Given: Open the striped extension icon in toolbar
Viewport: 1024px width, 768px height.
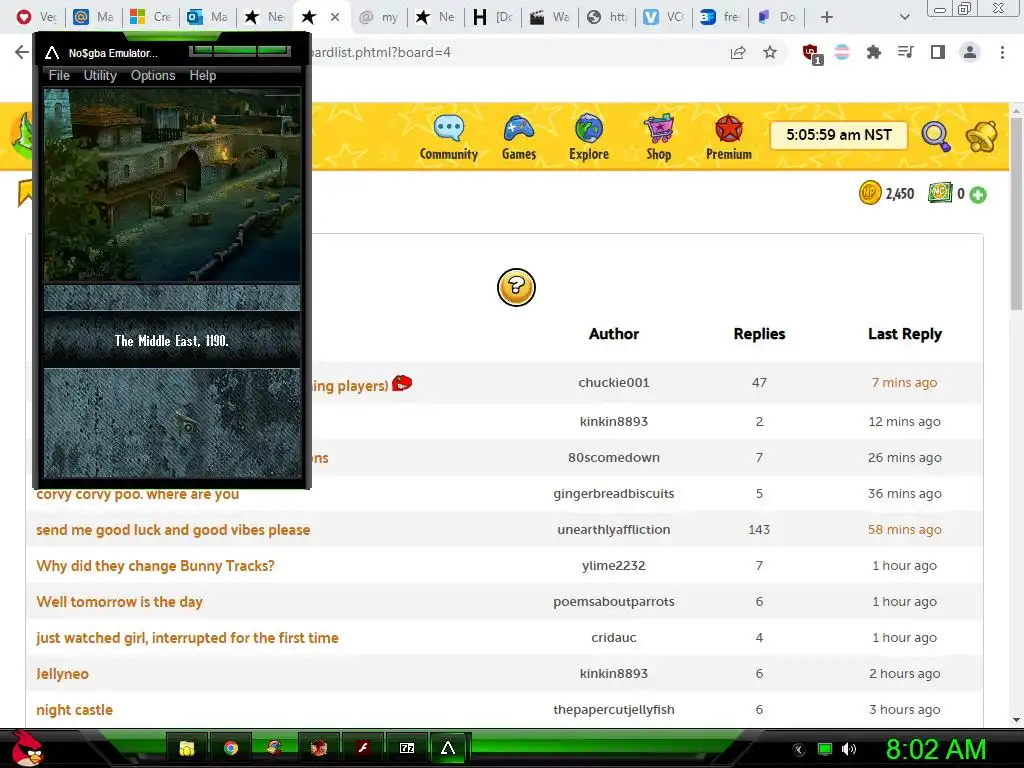Looking at the screenshot, I should coord(842,52).
